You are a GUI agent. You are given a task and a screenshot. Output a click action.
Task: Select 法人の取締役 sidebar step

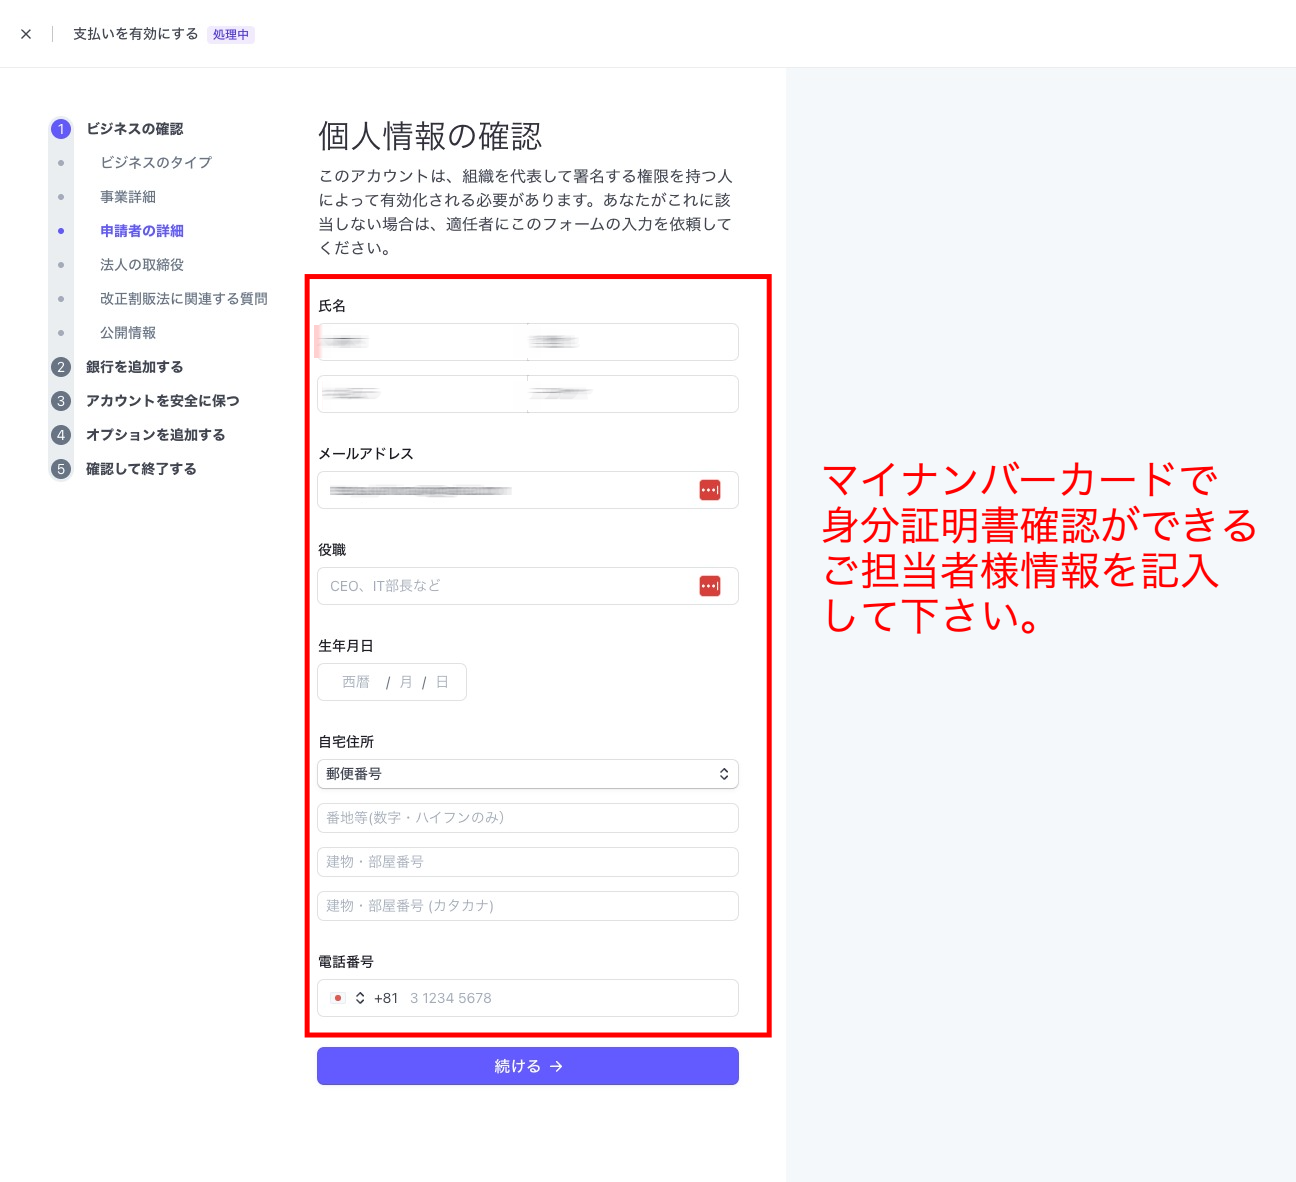pos(142,265)
